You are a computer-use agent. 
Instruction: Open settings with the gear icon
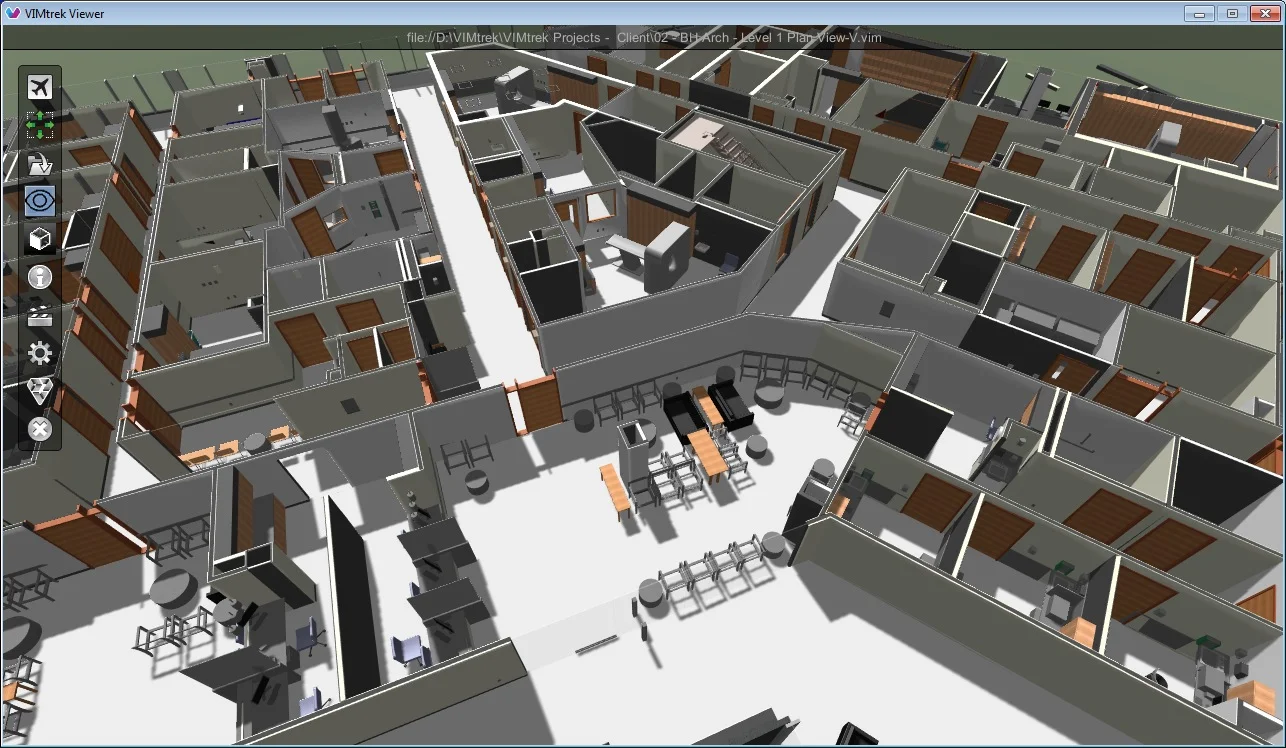point(40,353)
